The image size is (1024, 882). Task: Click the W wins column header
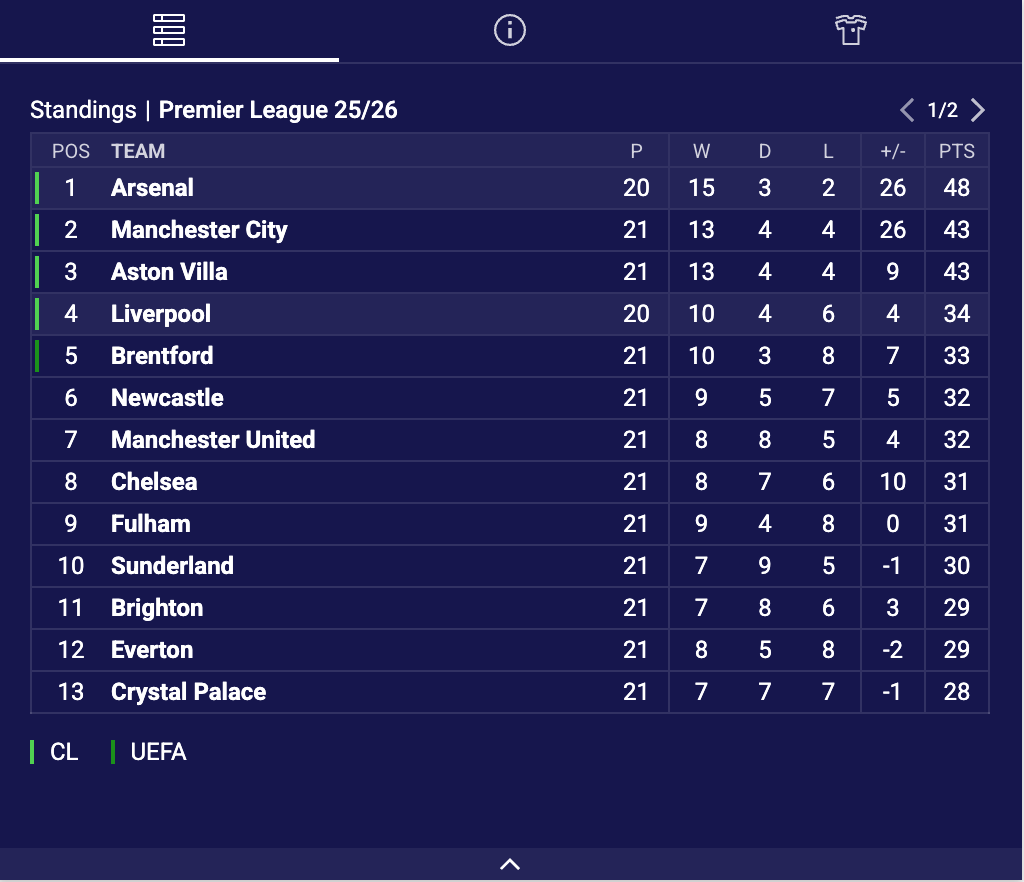point(701,152)
